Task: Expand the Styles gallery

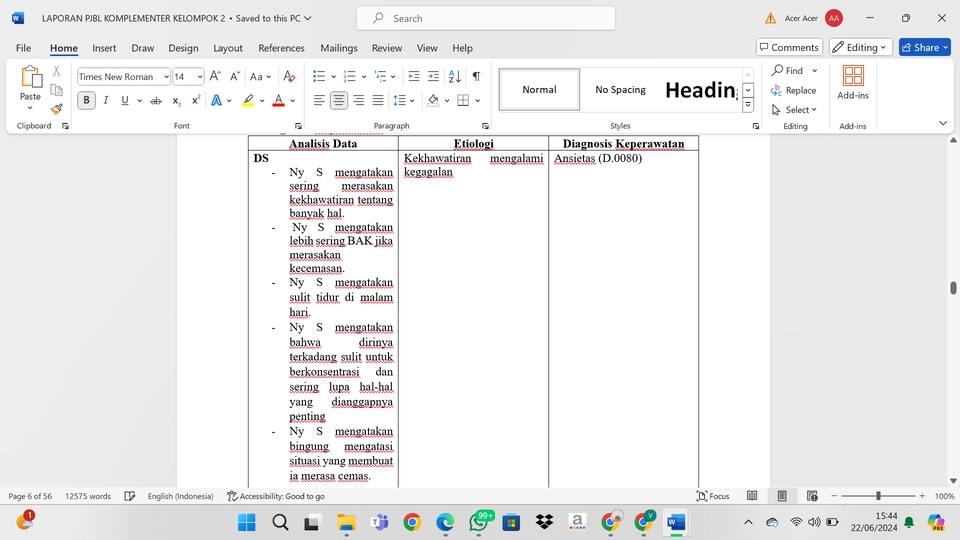Action: tap(748, 105)
